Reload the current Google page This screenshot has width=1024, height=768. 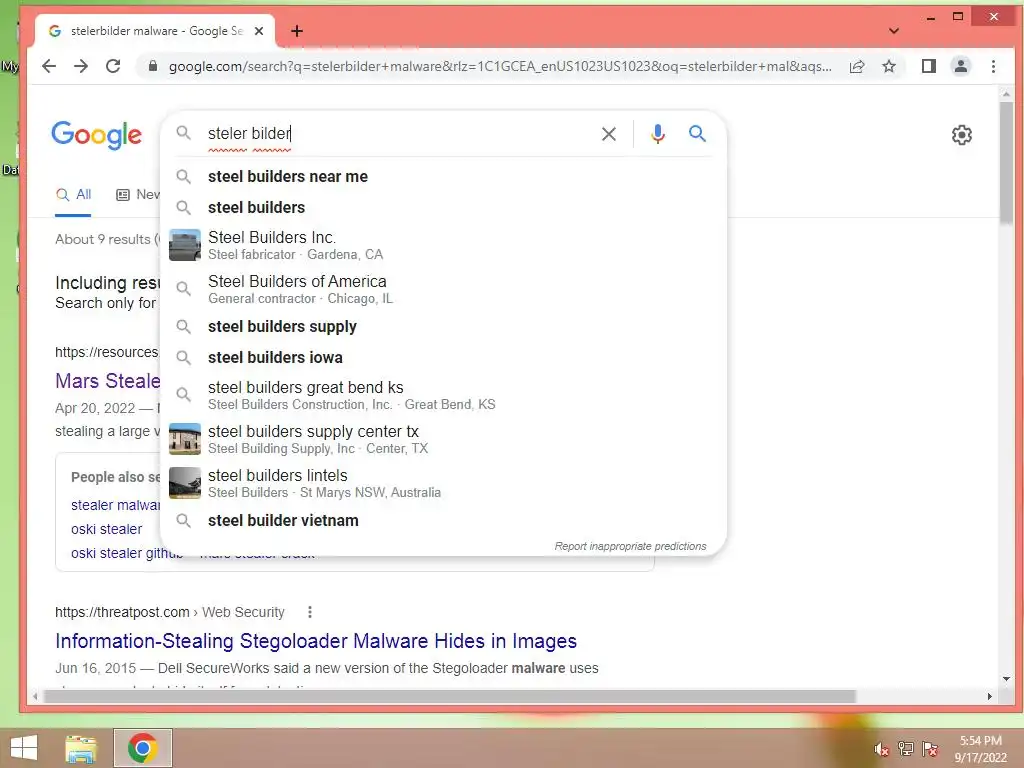pyautogui.click(x=113, y=66)
